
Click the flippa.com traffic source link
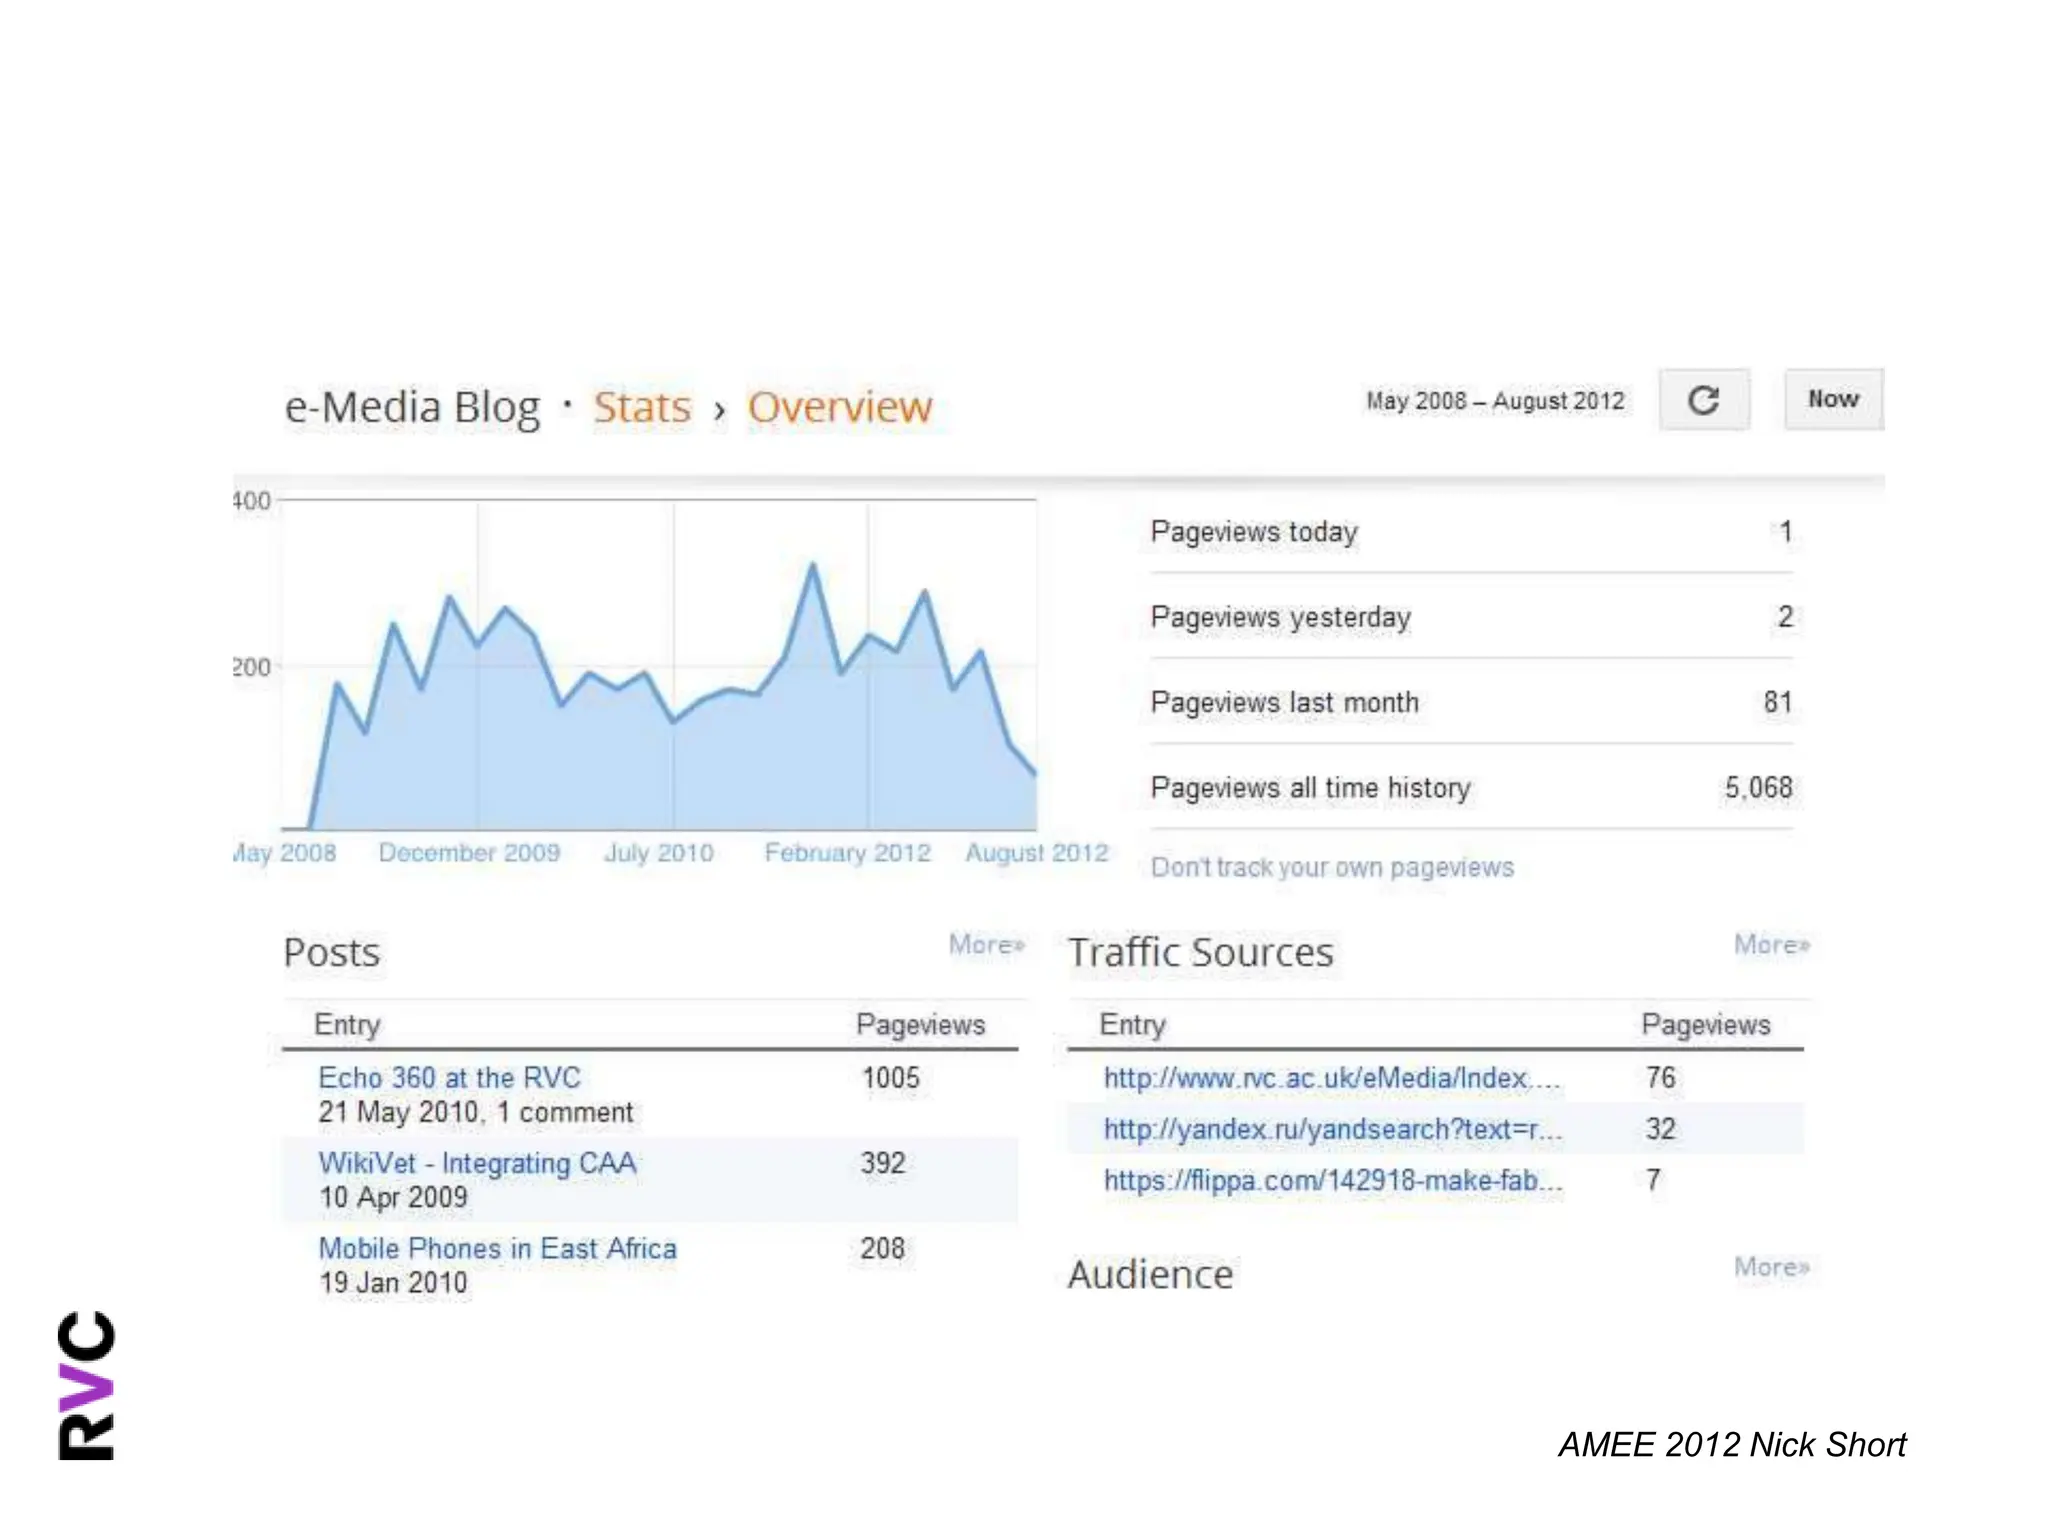(x=1332, y=1180)
